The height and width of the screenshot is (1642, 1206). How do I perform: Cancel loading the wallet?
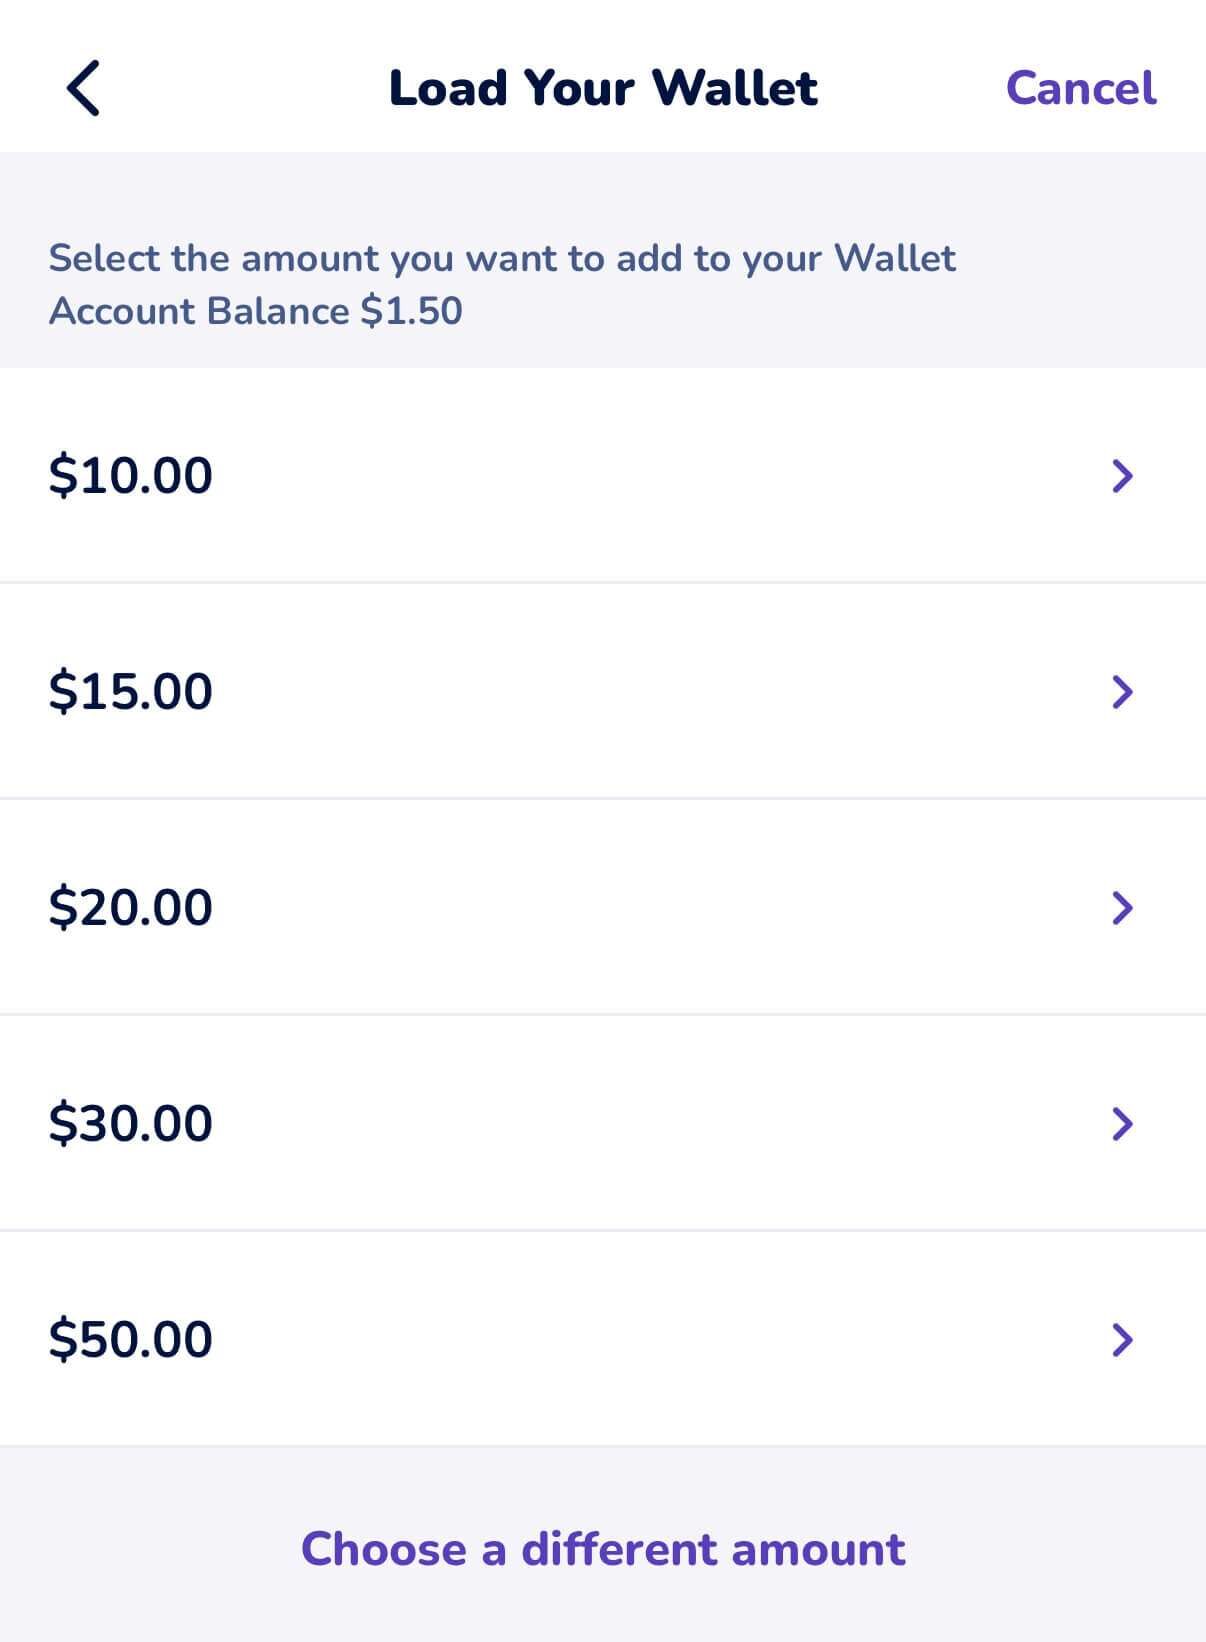(1080, 88)
